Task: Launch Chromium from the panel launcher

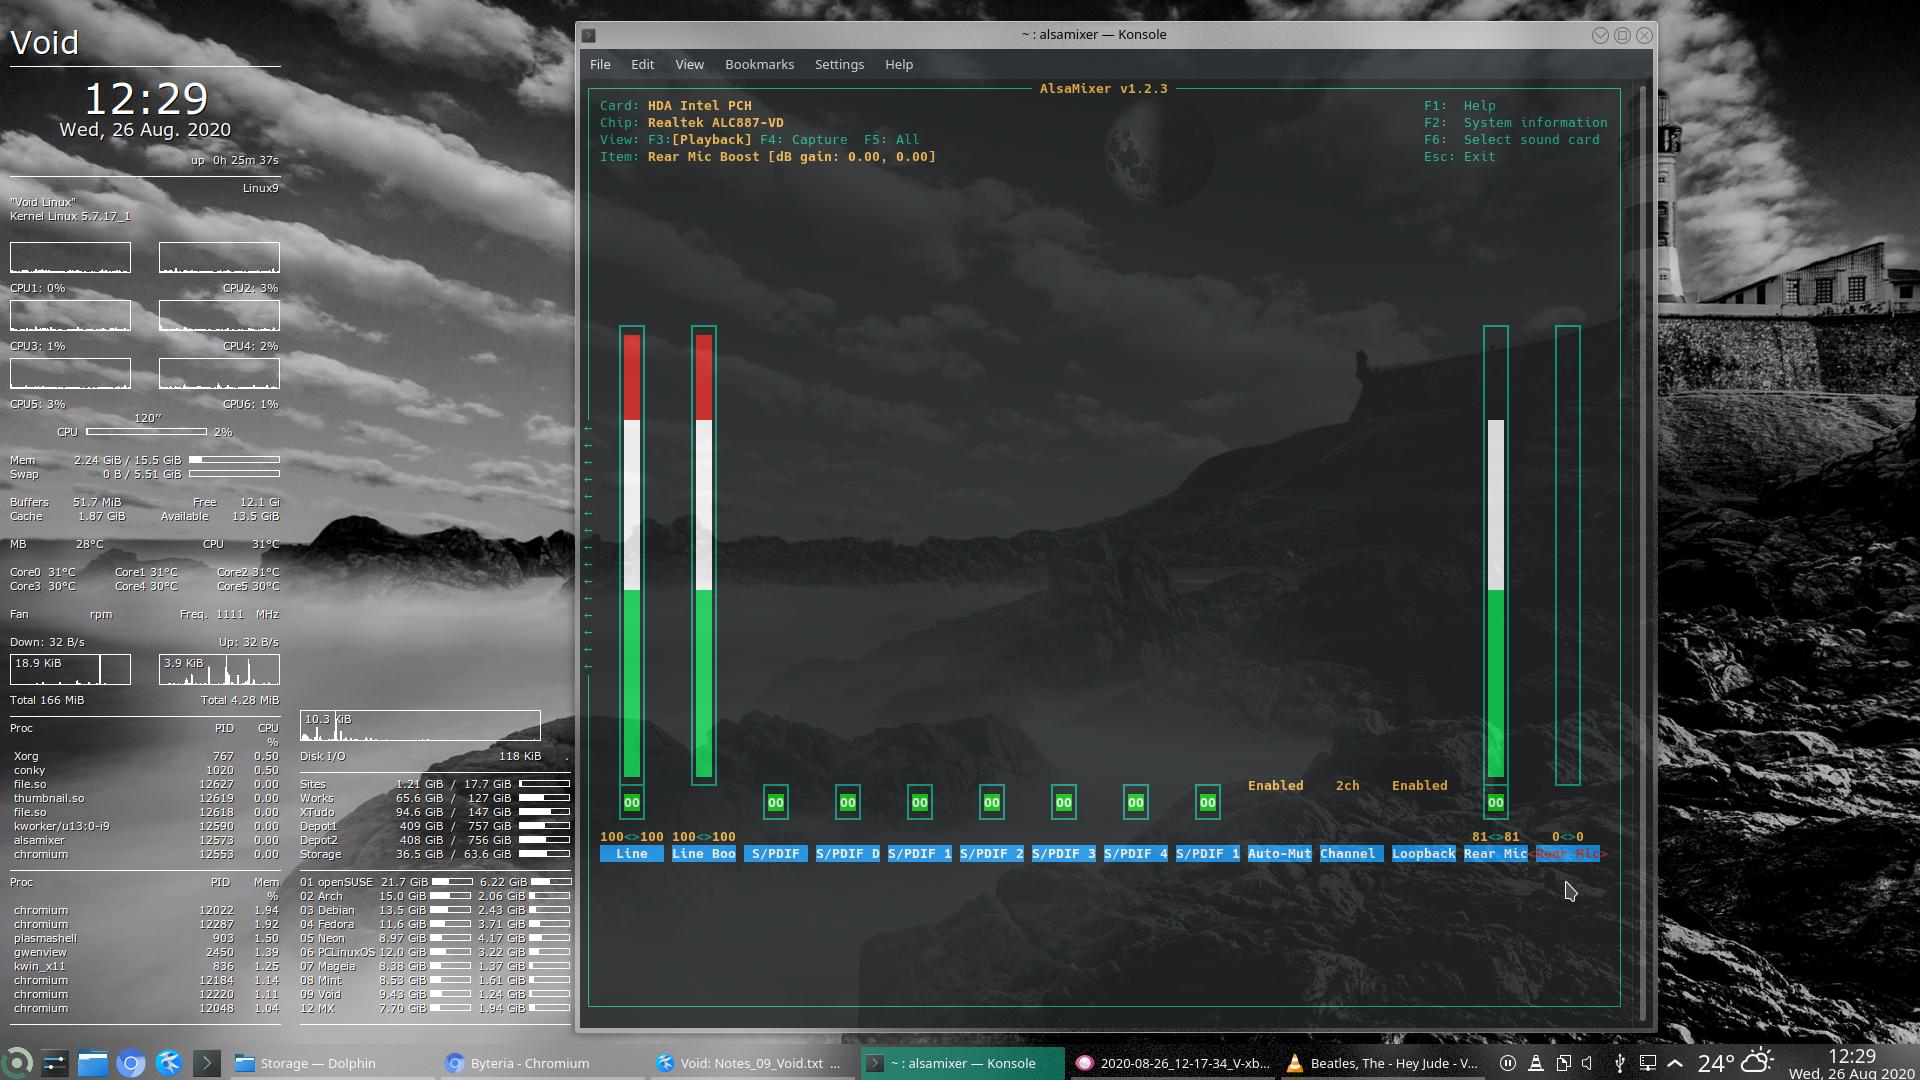Action: coord(131,1063)
